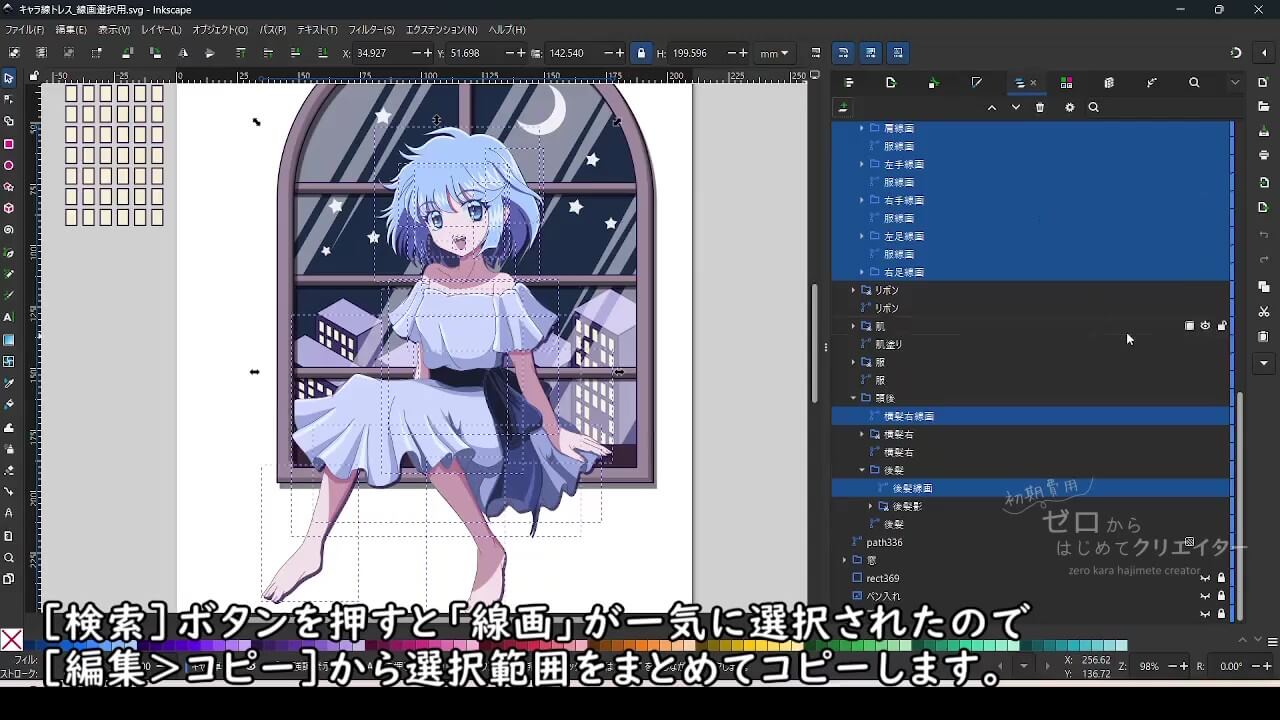This screenshot has width=1280, height=720.
Task: Select the Text tool in toolbox
Action: tap(9, 317)
